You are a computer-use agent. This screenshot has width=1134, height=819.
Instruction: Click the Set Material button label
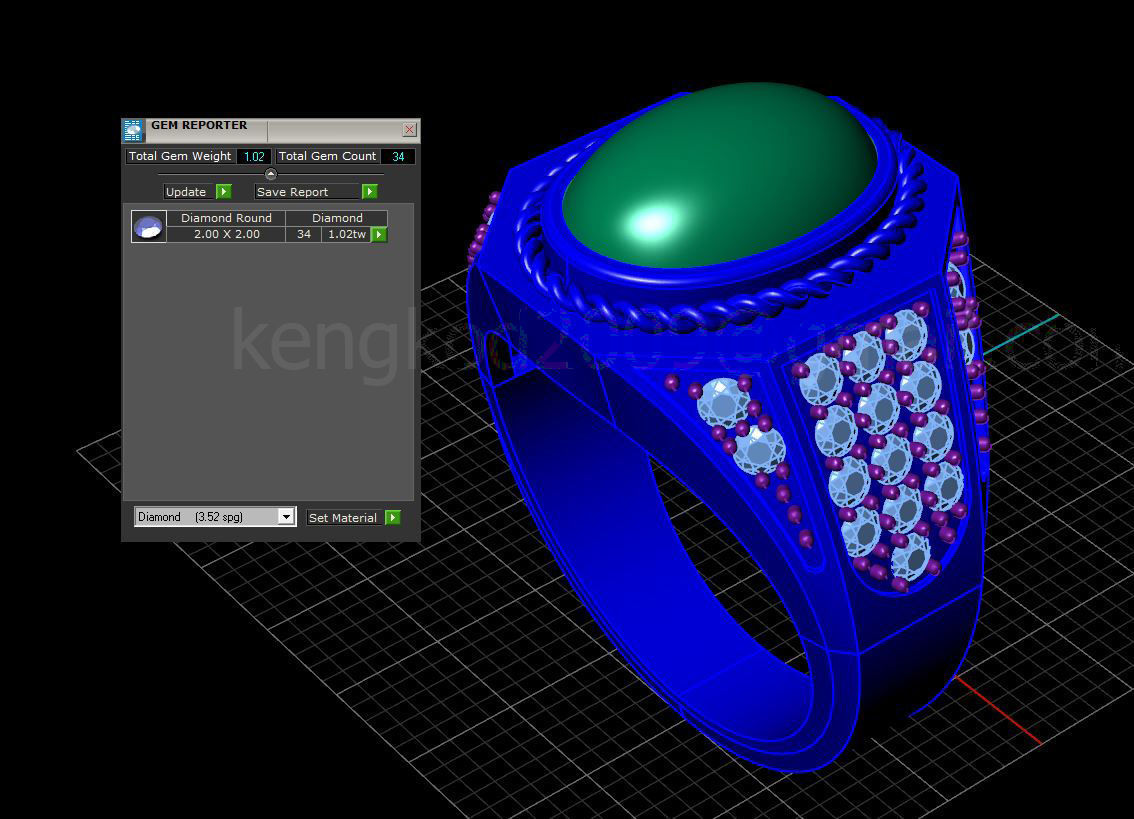[343, 518]
